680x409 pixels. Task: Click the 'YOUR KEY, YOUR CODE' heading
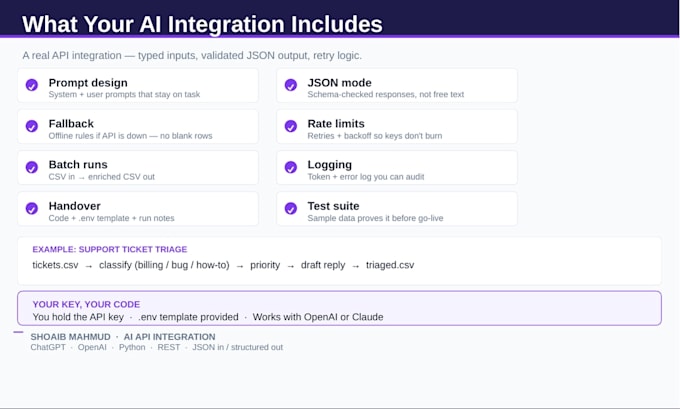pyautogui.click(x=86, y=304)
